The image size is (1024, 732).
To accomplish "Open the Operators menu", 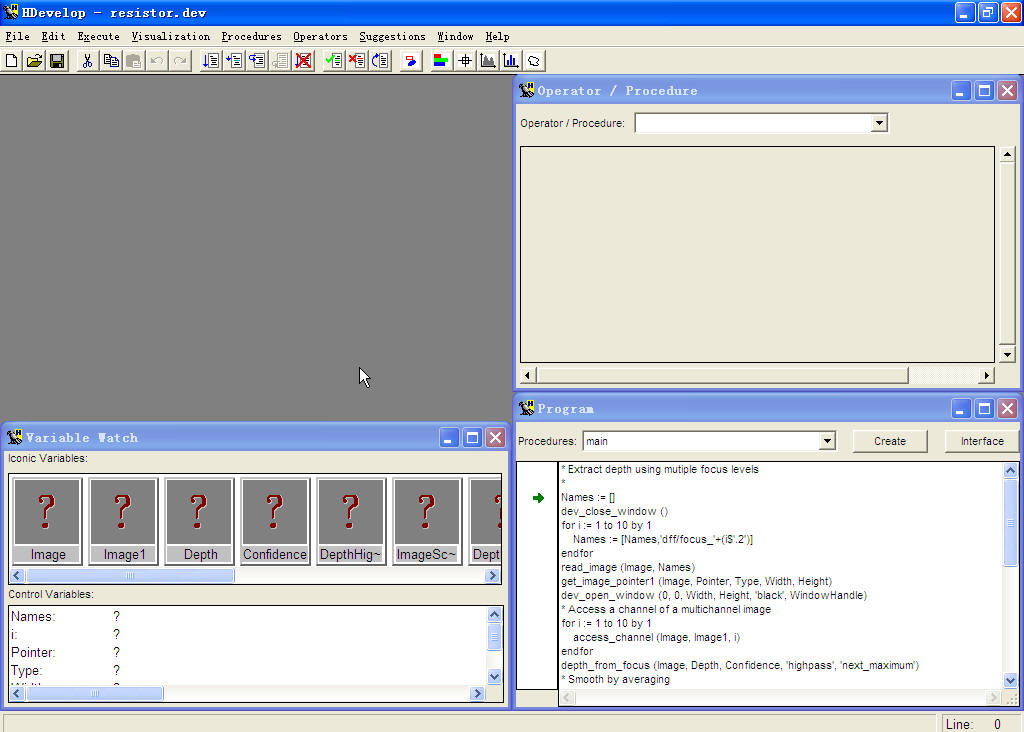I will click(x=320, y=37).
